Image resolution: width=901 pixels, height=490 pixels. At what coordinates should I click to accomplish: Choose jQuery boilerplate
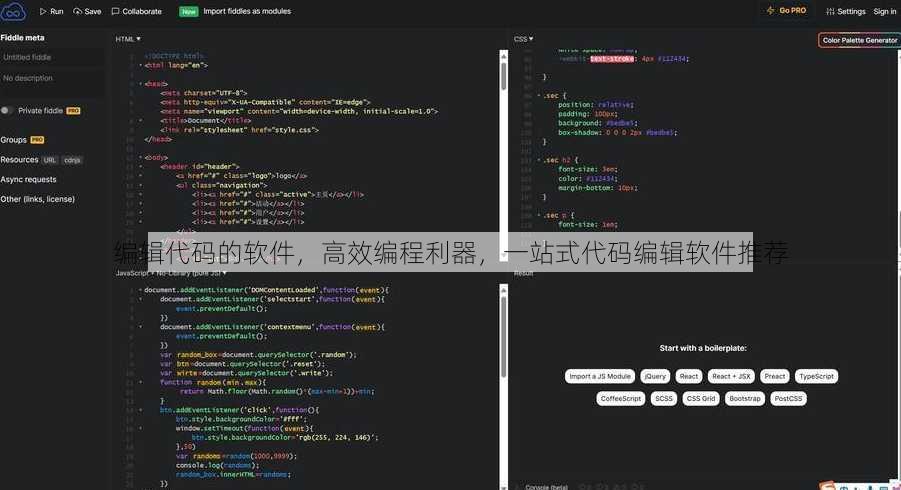coord(655,376)
